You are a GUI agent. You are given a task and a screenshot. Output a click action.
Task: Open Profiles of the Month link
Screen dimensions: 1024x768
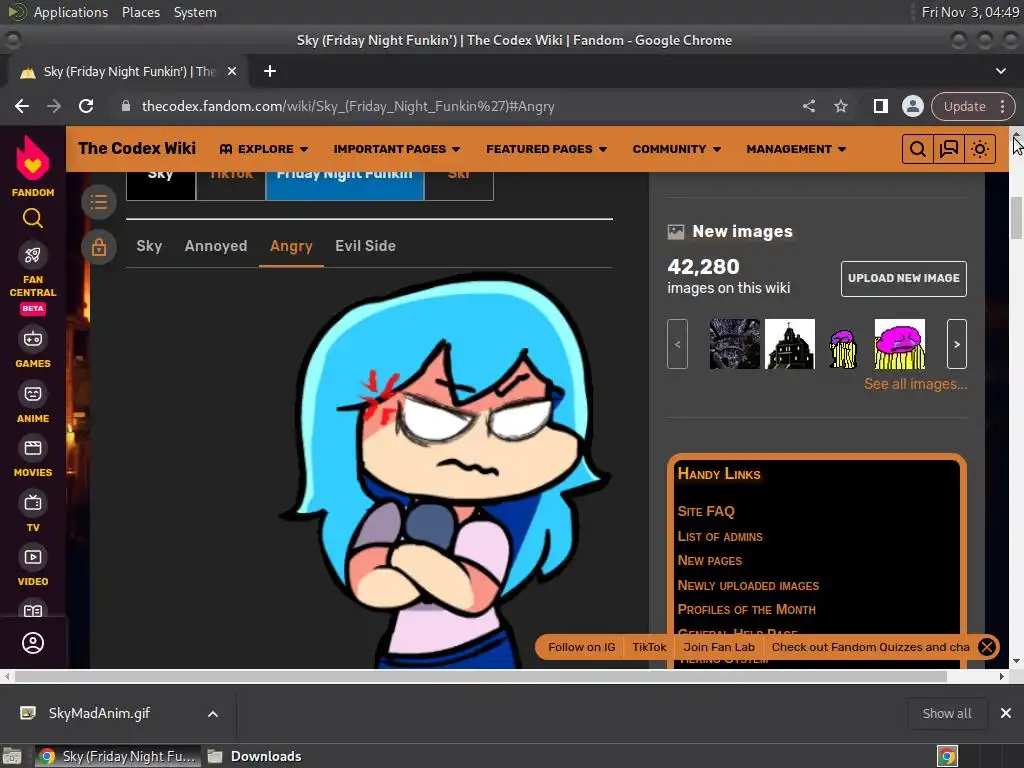[746, 610]
